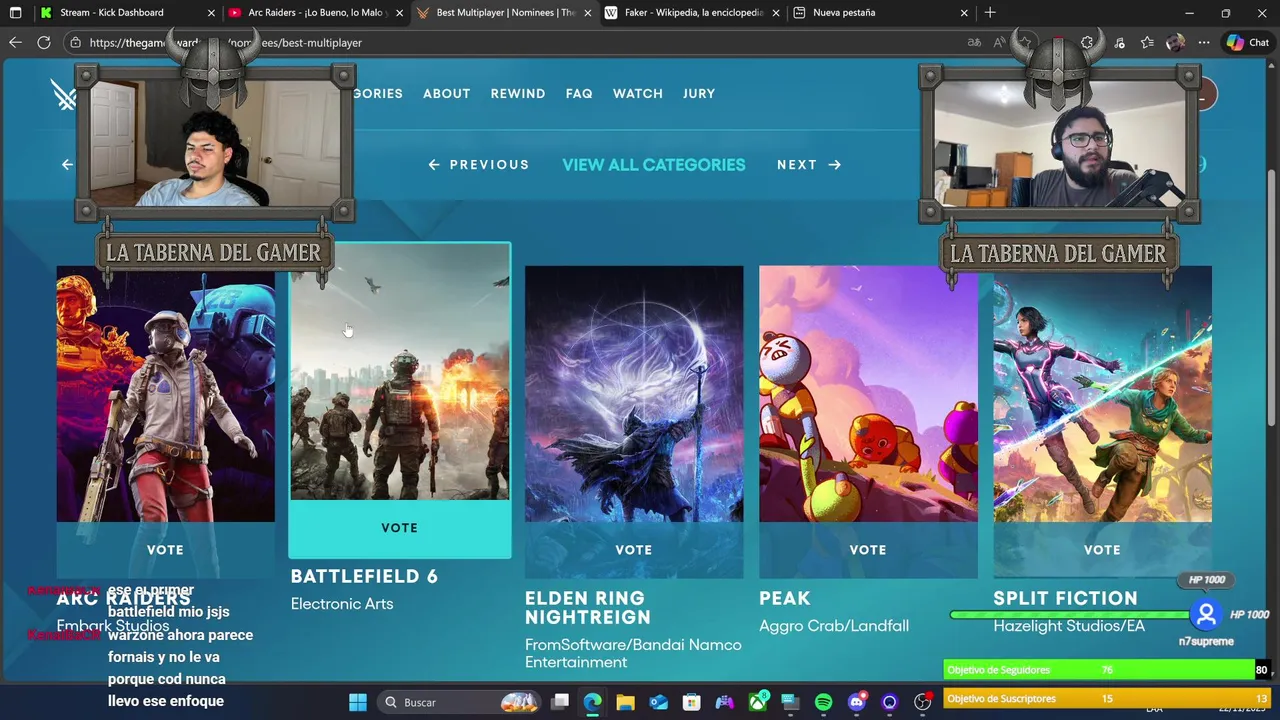Vote for Arc Raiders
1280x720 pixels.
tap(165, 550)
